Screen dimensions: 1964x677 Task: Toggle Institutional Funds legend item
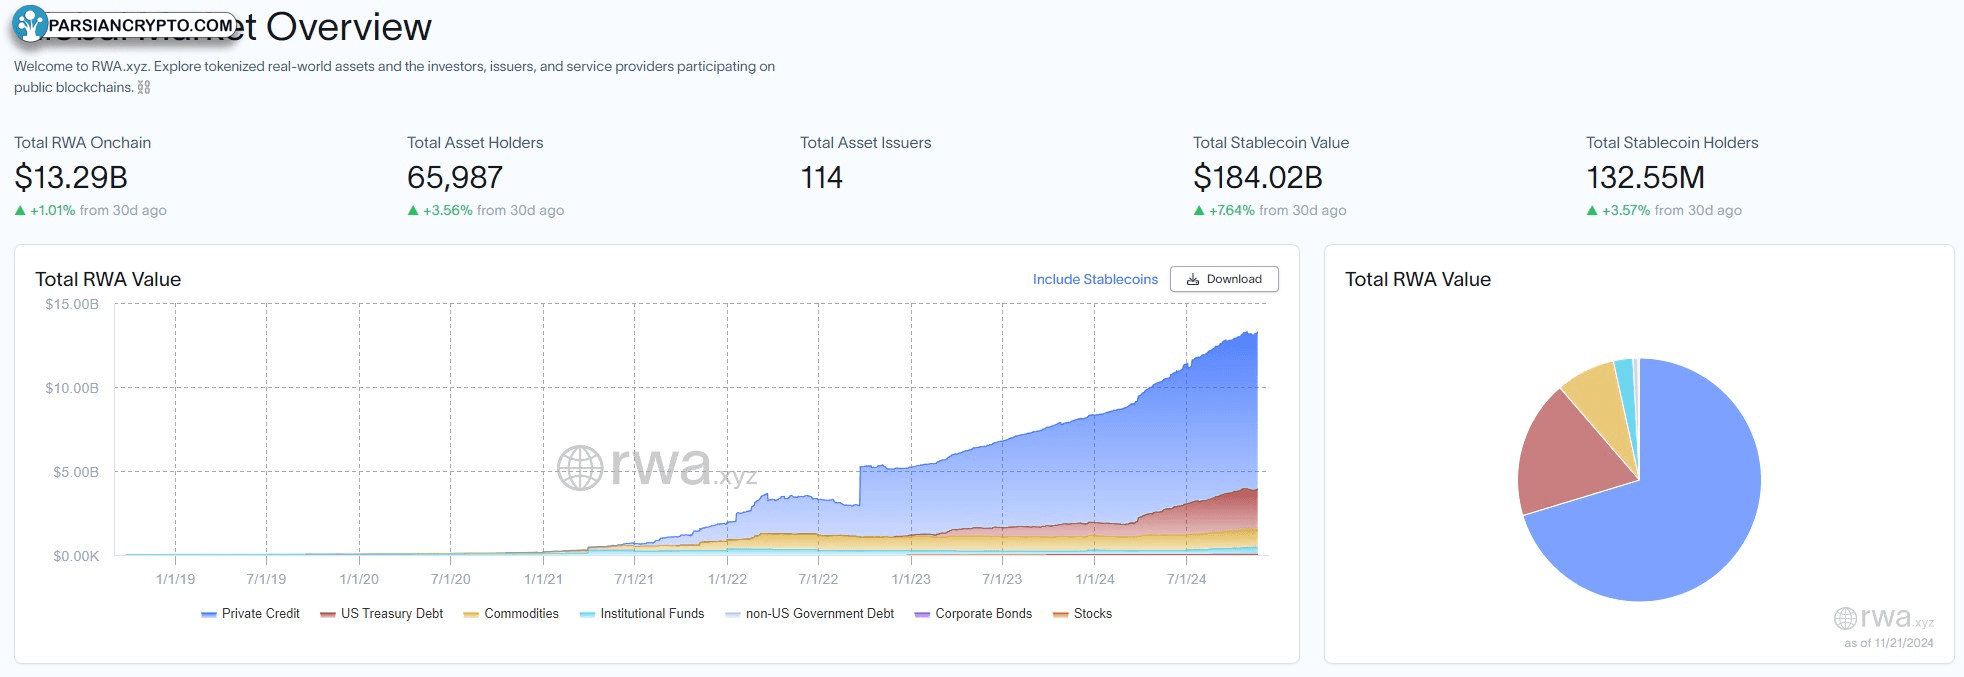[x=642, y=614]
